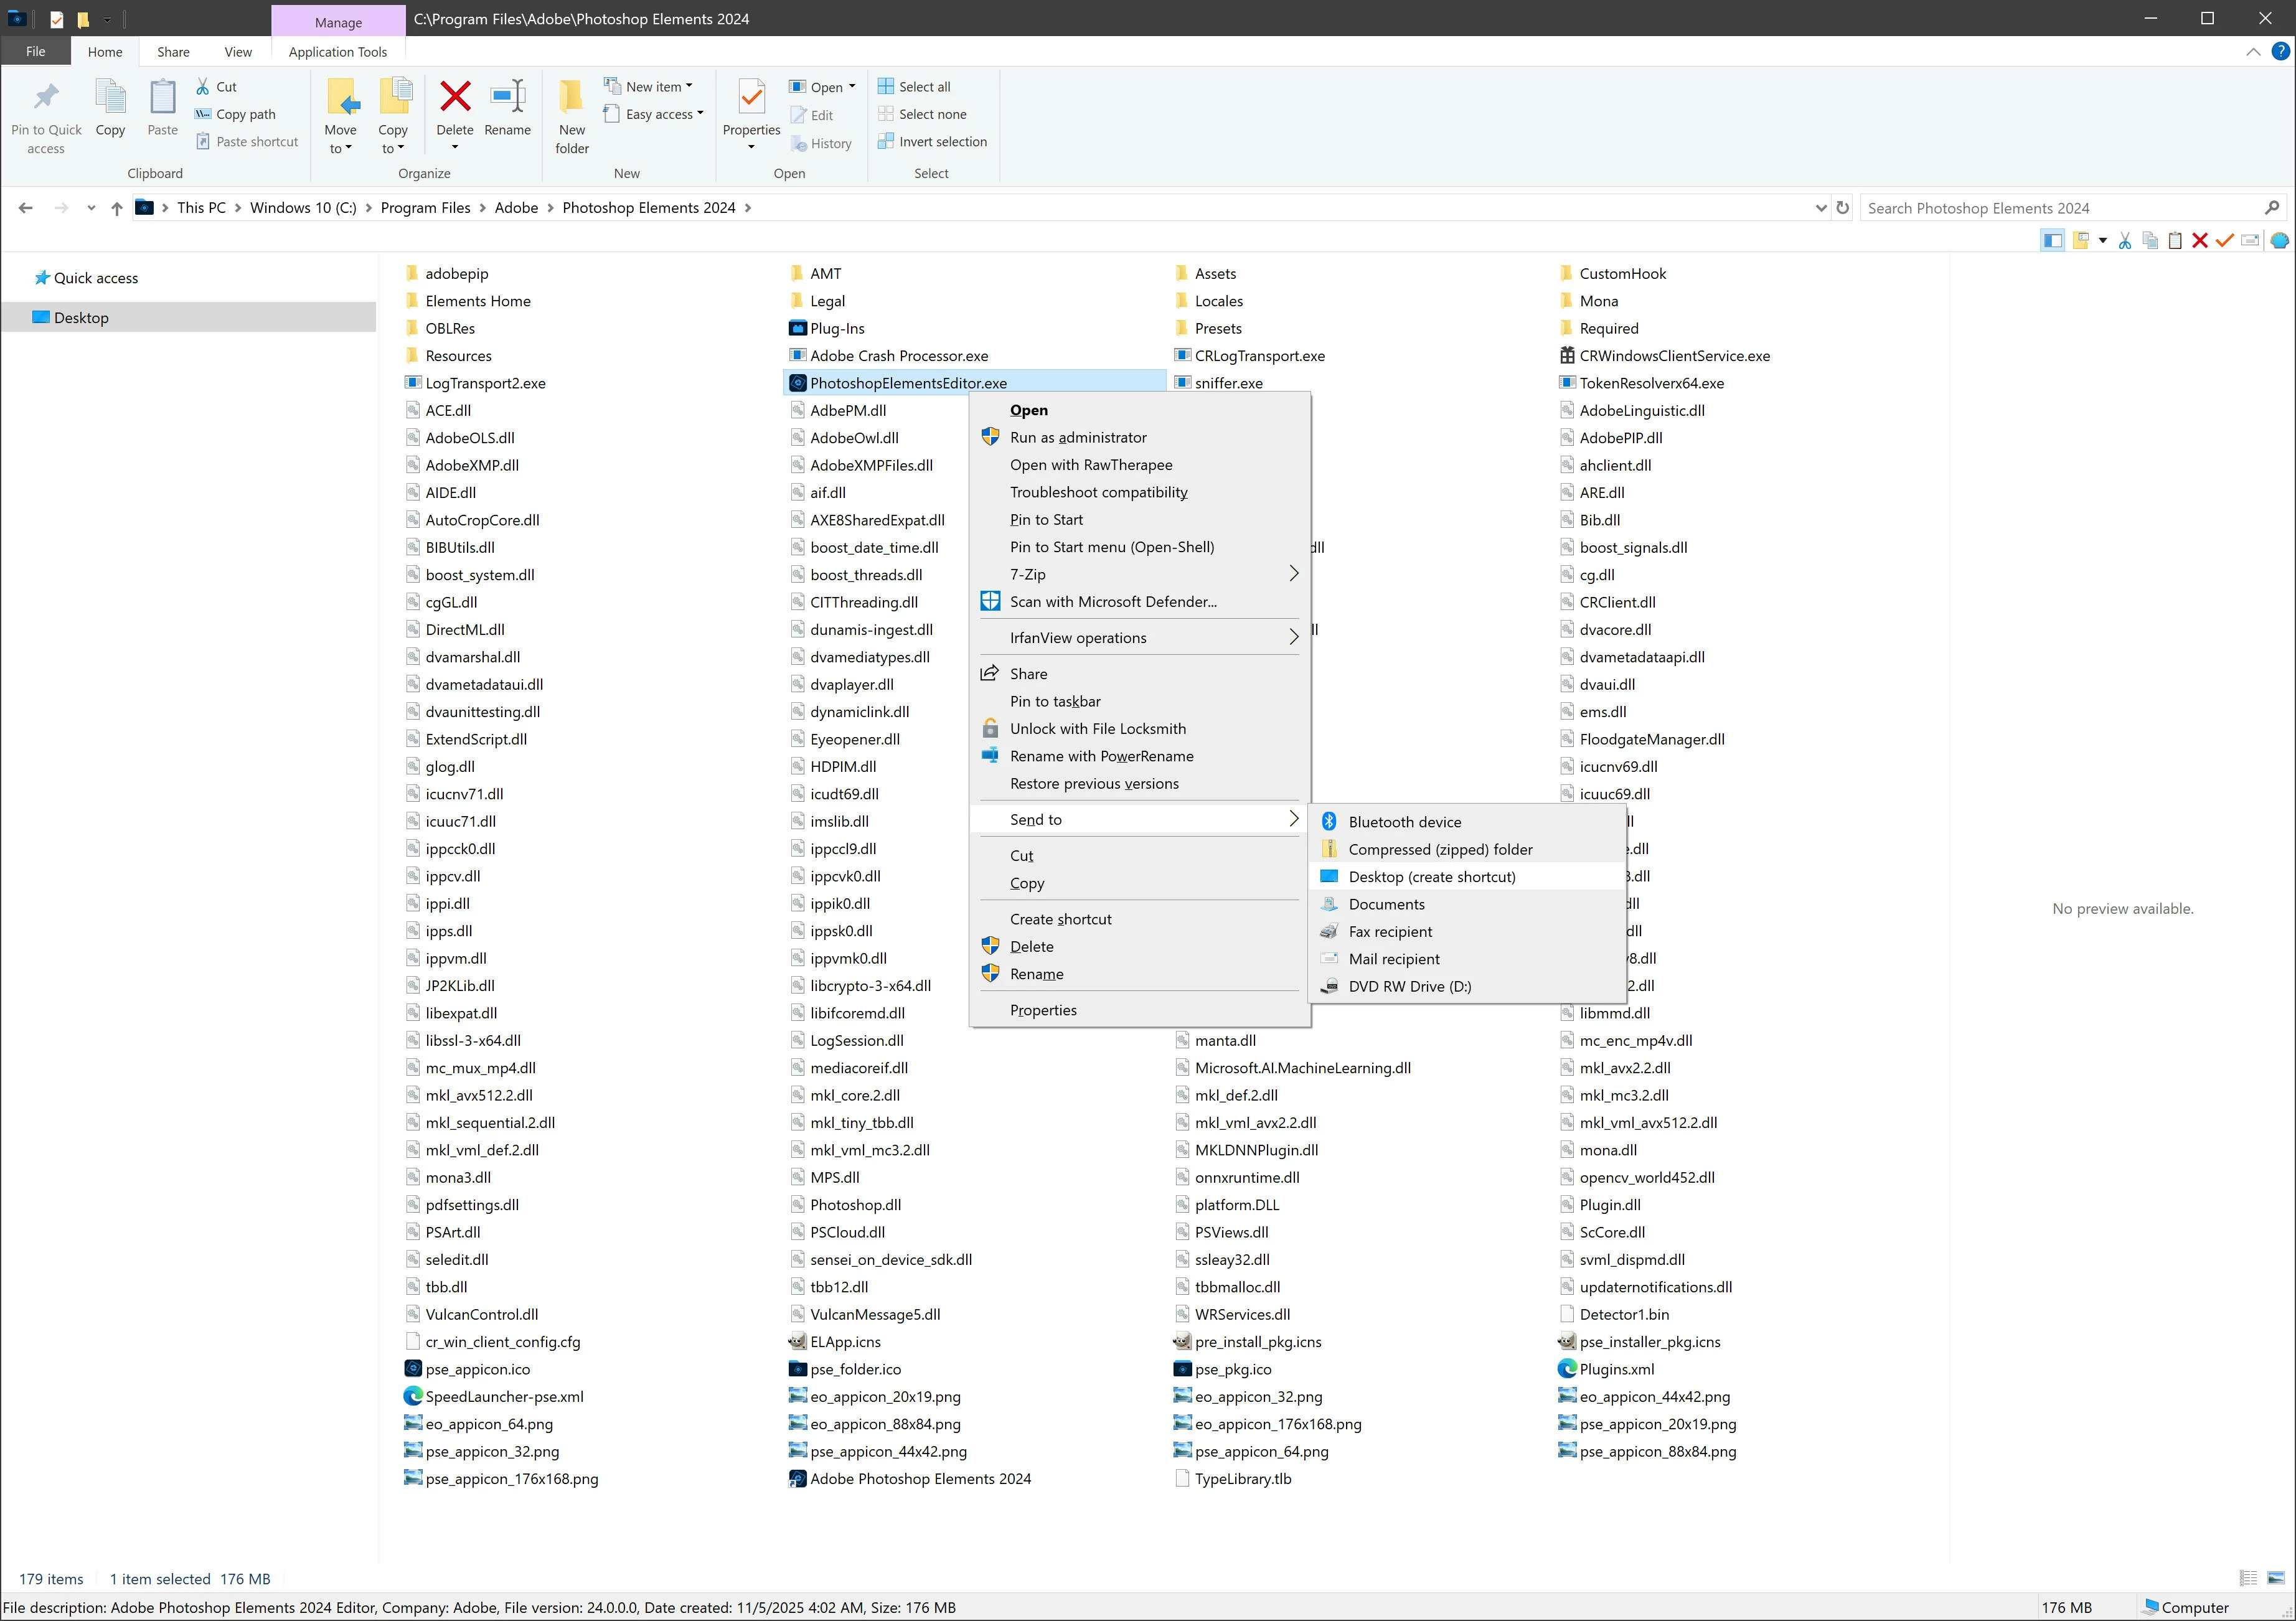The width and height of the screenshot is (2296, 1621).
Task: Switch to the details view icon in the status bar
Action: click(x=2249, y=1579)
